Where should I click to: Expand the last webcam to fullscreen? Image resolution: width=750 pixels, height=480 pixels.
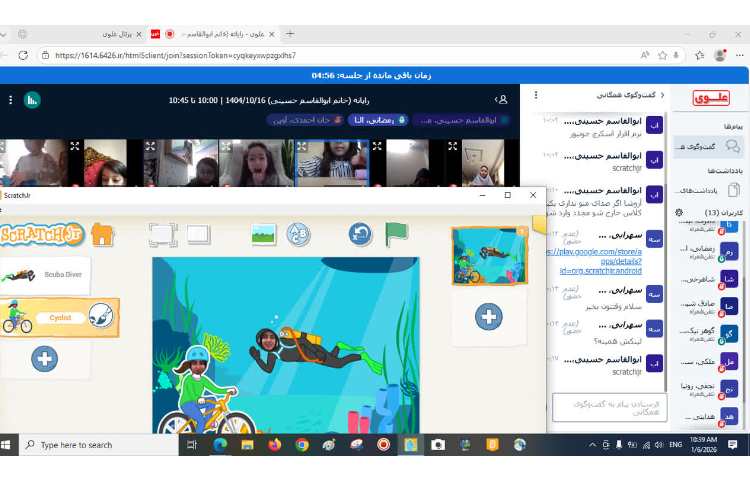(452, 146)
